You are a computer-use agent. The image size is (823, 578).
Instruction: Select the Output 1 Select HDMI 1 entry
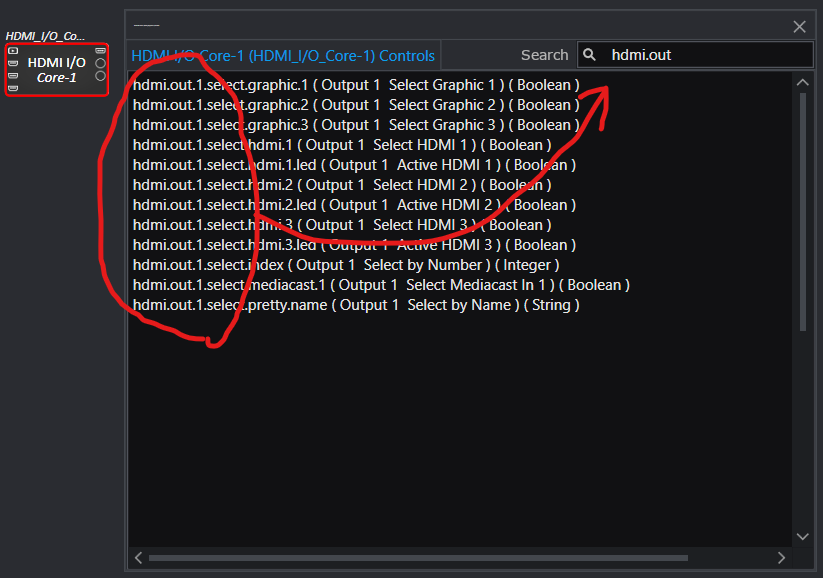coord(341,145)
